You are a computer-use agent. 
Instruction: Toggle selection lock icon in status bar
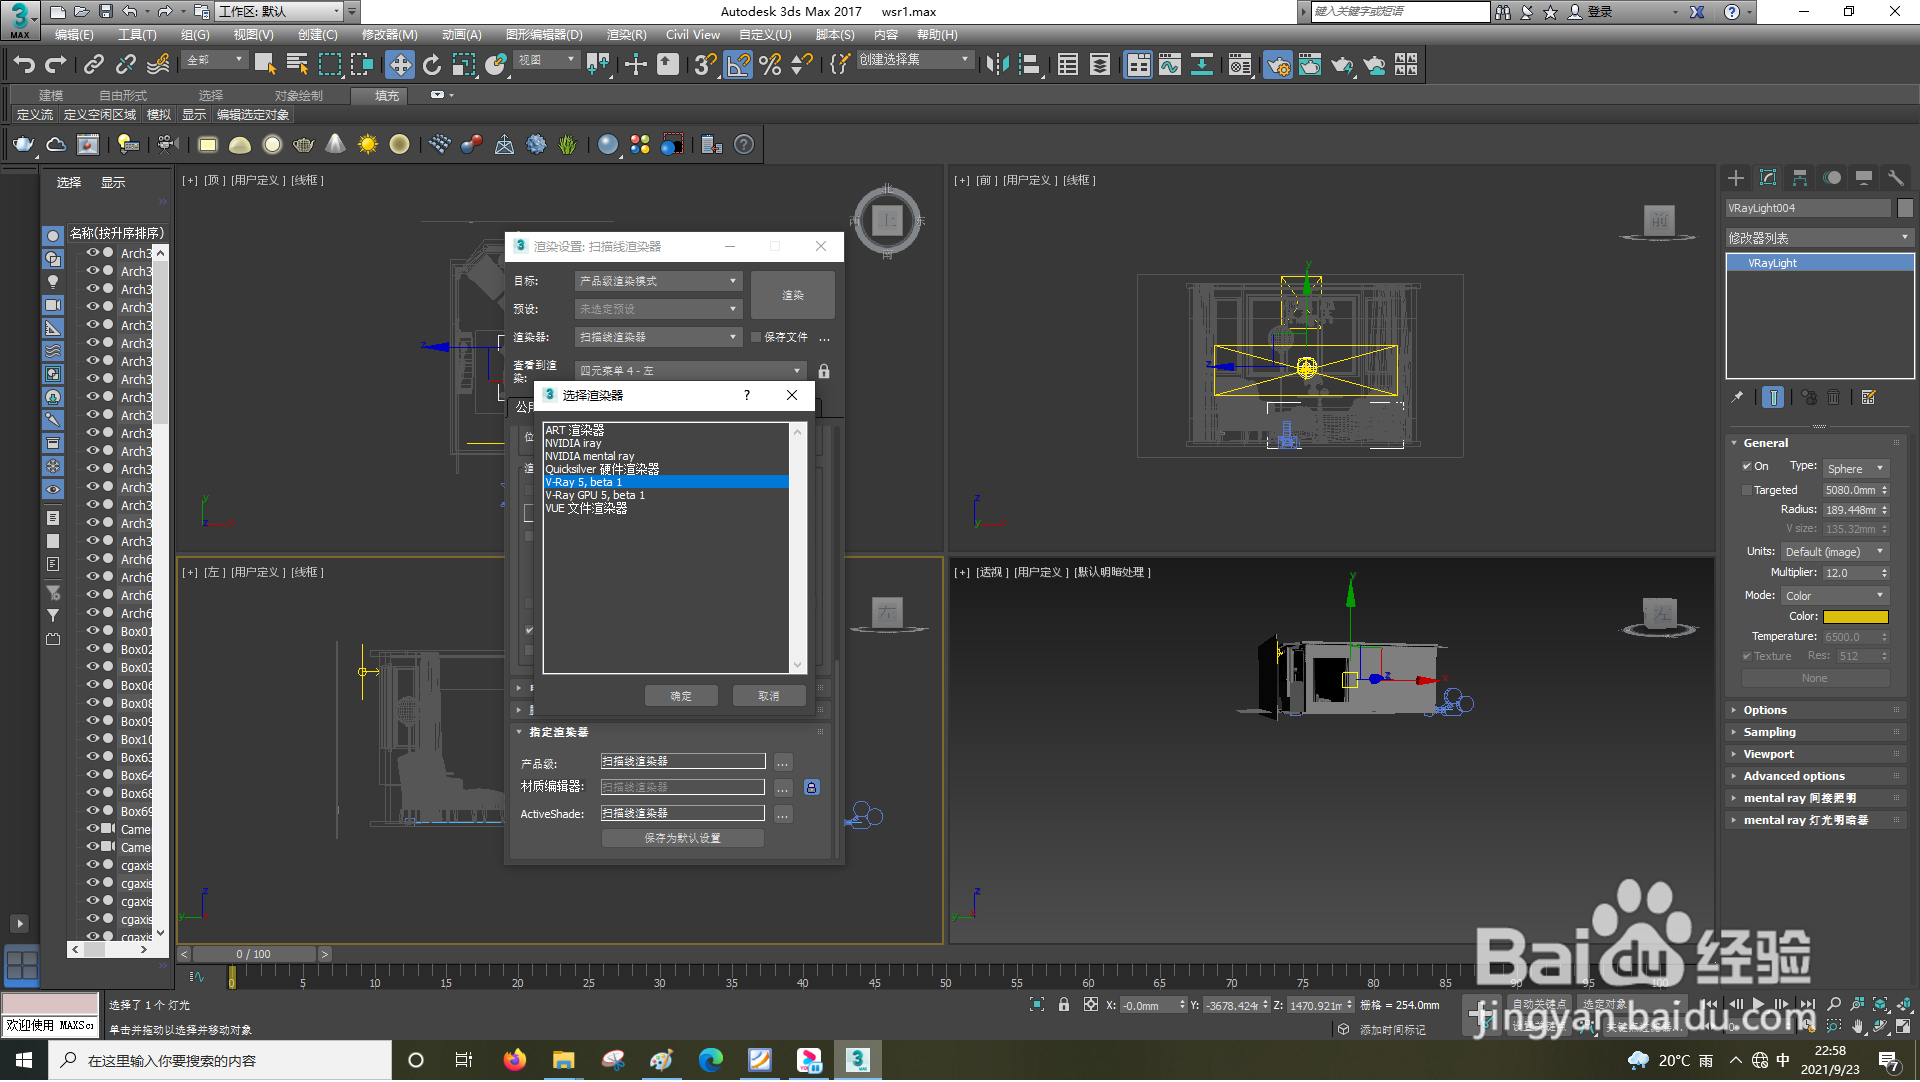pos(1064,1006)
